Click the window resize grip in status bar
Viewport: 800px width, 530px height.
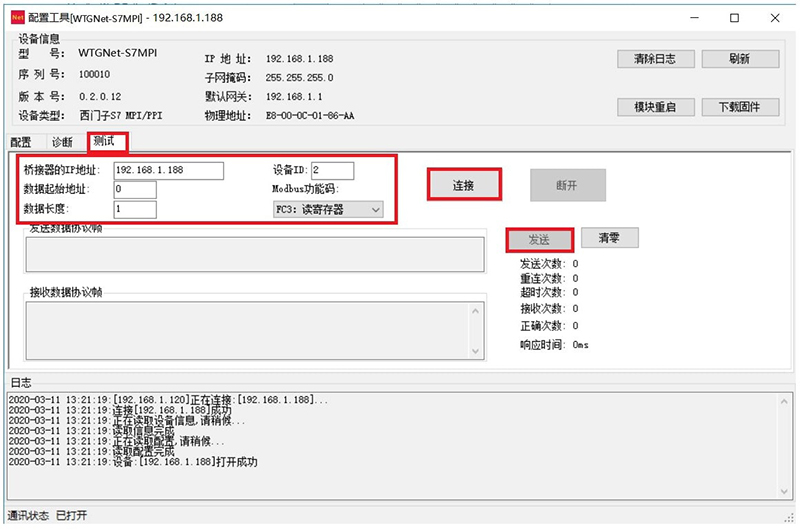(x=789, y=517)
